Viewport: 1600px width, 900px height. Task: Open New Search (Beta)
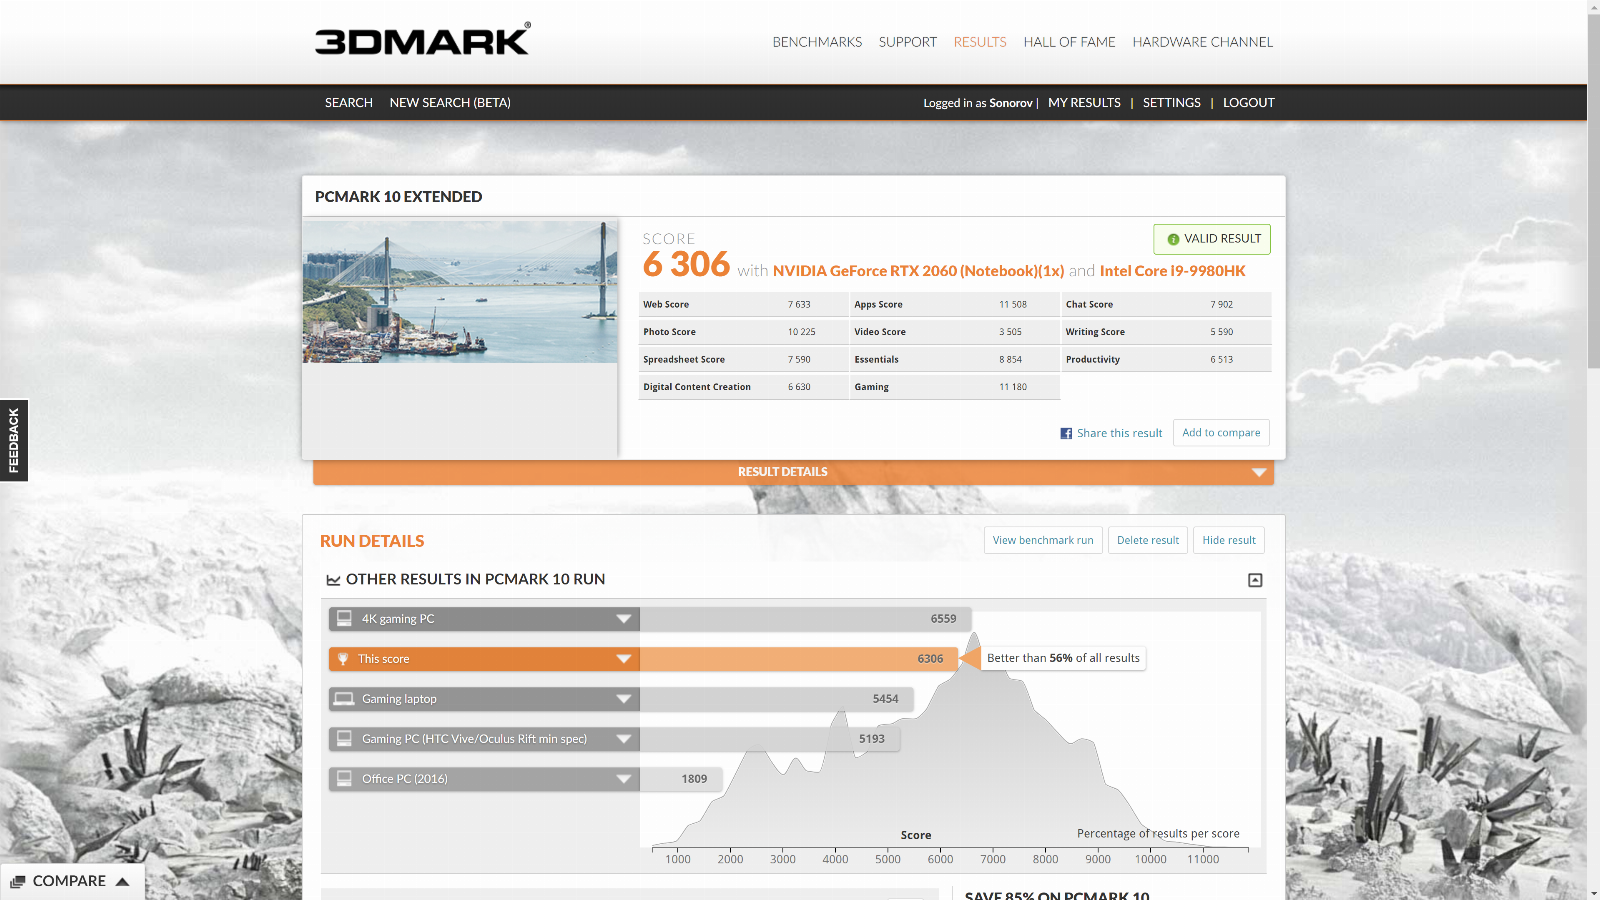coord(450,103)
